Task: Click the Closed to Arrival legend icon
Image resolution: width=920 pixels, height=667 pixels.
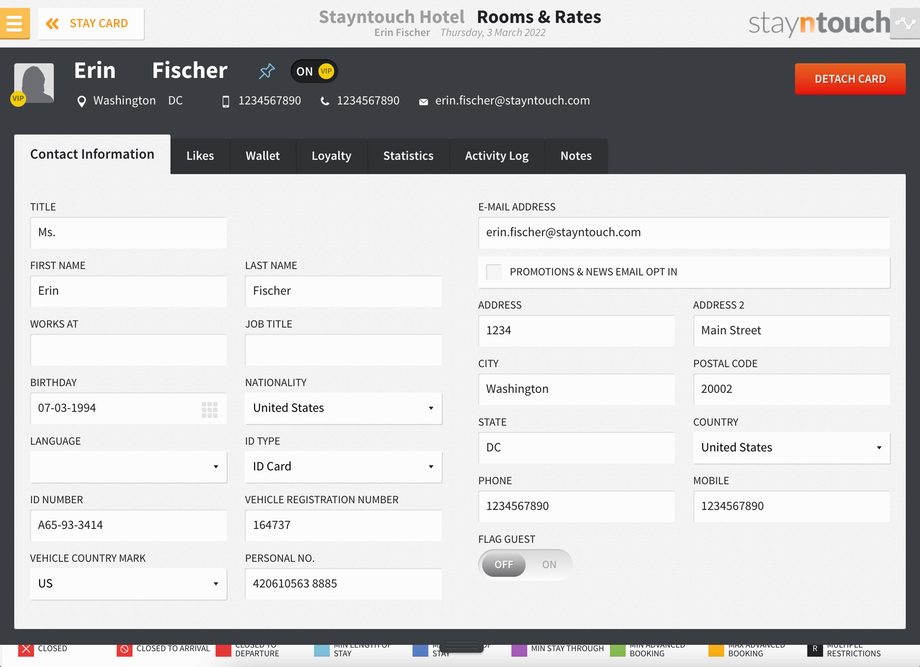Action: tap(124, 649)
